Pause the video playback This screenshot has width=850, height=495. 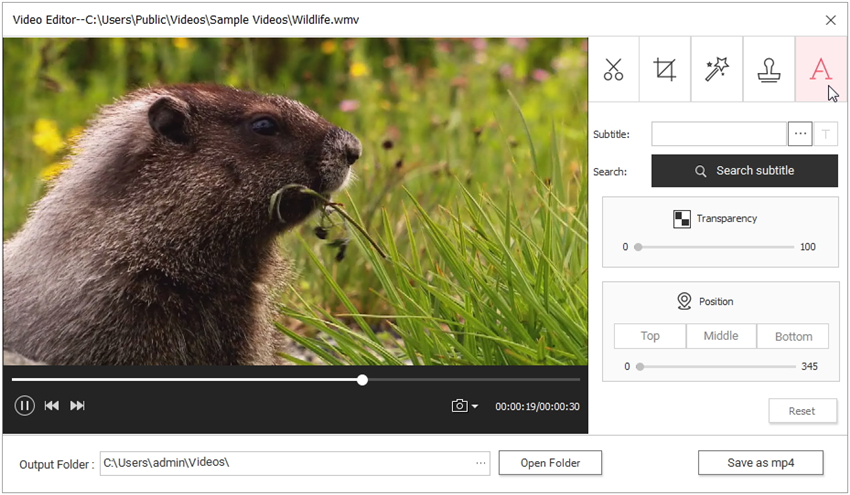[x=25, y=405]
